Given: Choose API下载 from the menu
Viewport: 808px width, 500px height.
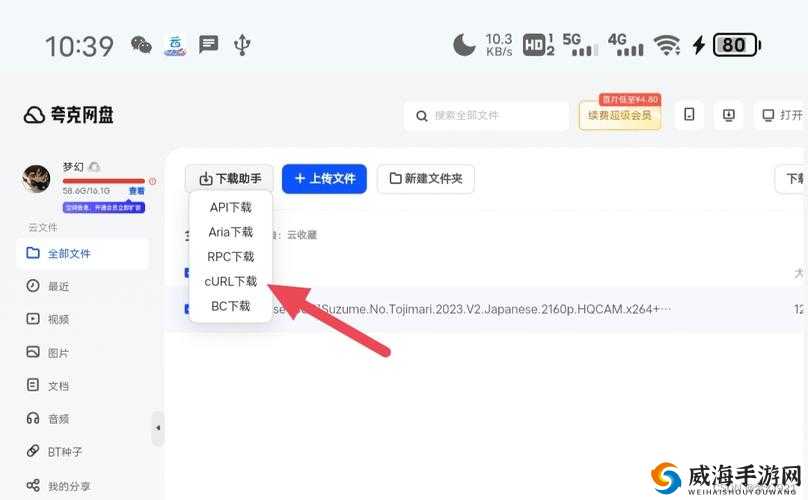Looking at the screenshot, I should (230, 207).
